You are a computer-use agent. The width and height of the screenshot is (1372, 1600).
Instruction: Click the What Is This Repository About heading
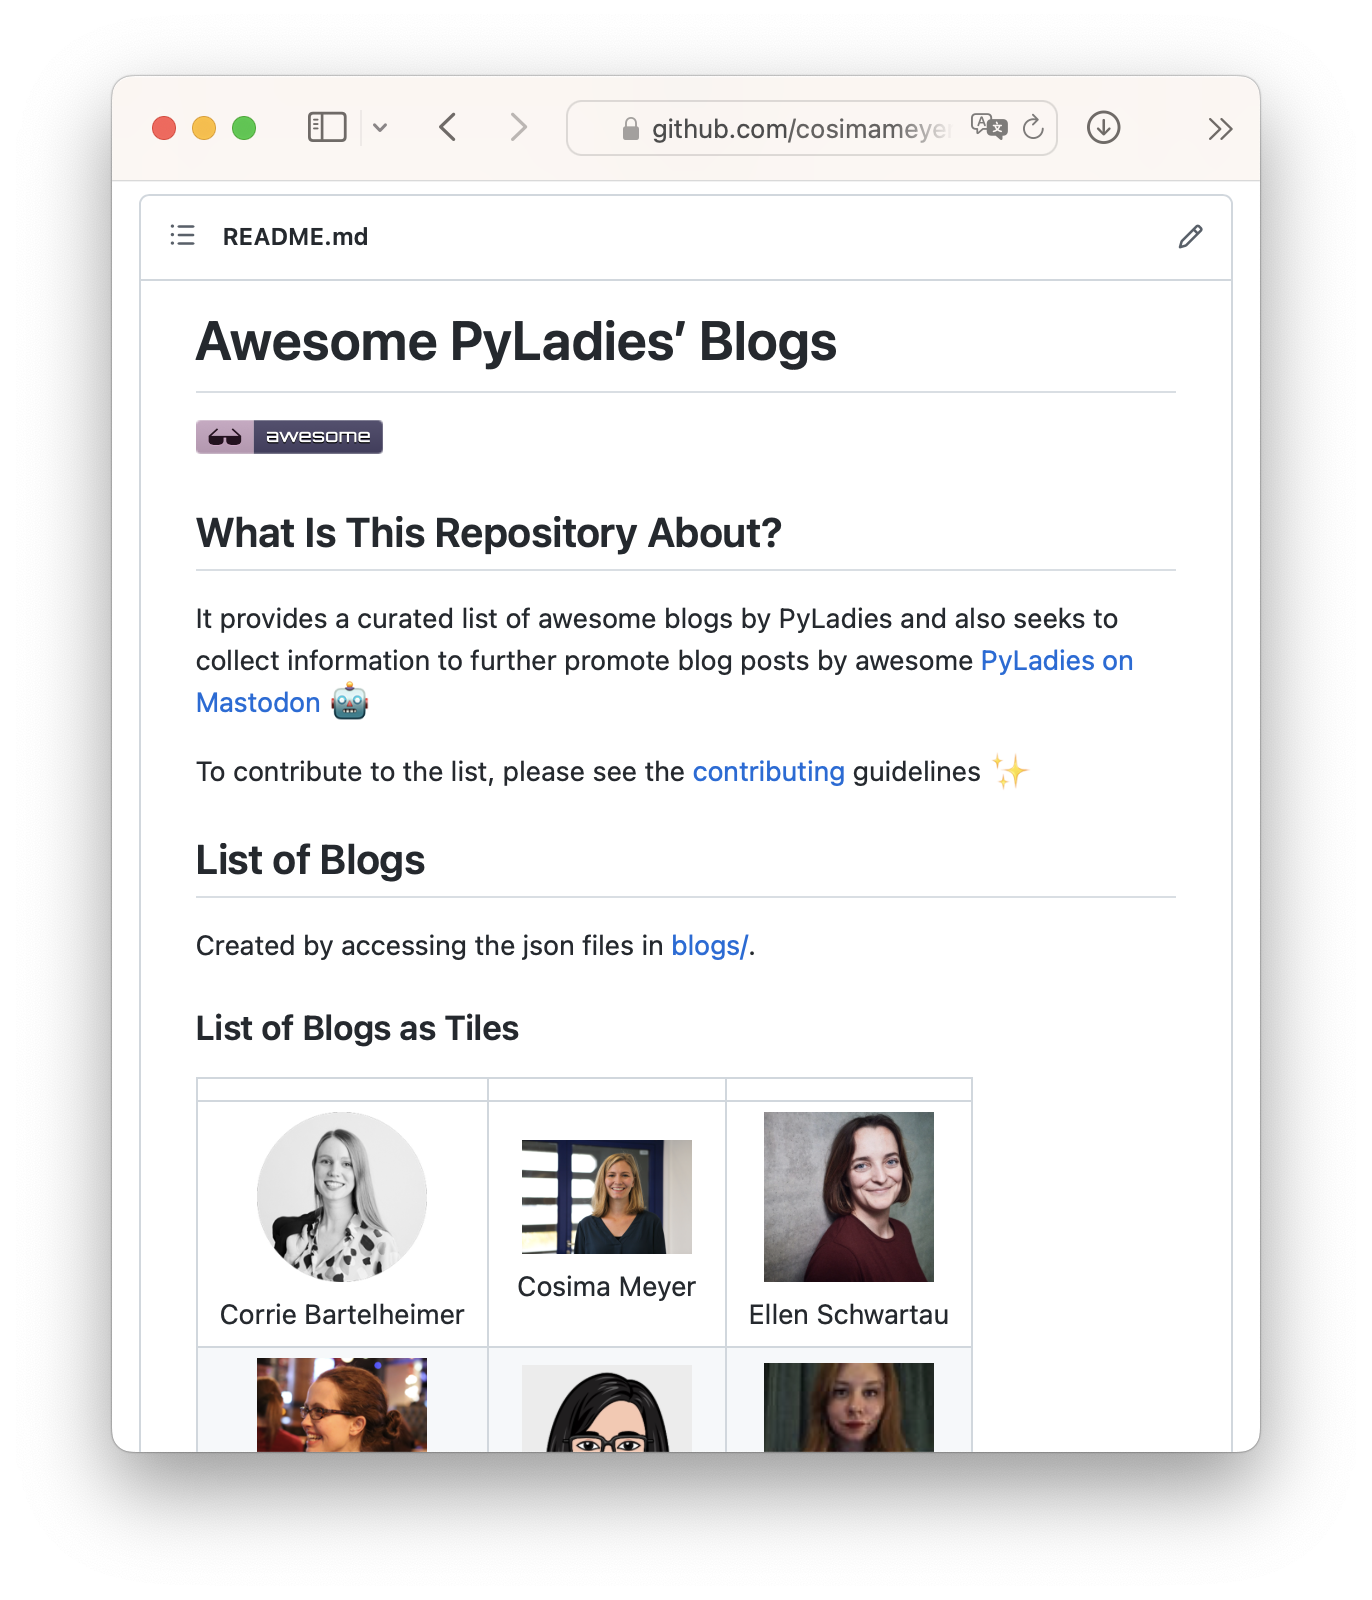[x=488, y=533]
